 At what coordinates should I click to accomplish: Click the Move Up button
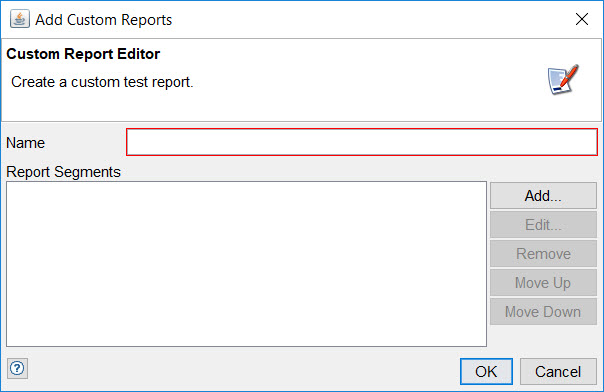pos(543,283)
